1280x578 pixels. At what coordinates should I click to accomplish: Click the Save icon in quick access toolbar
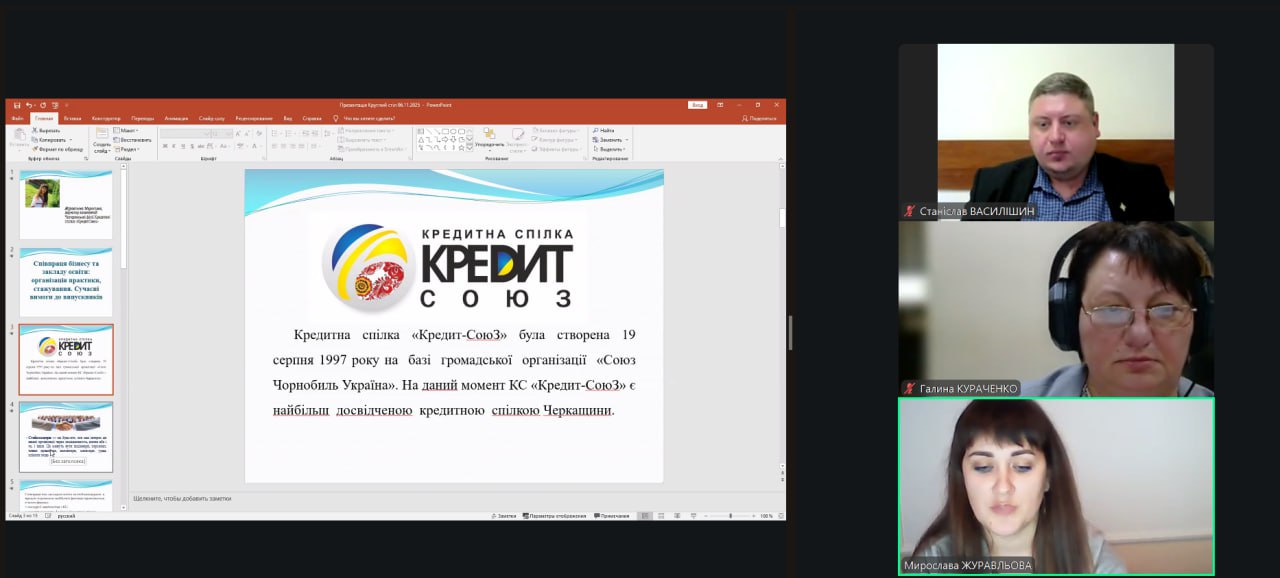17,105
